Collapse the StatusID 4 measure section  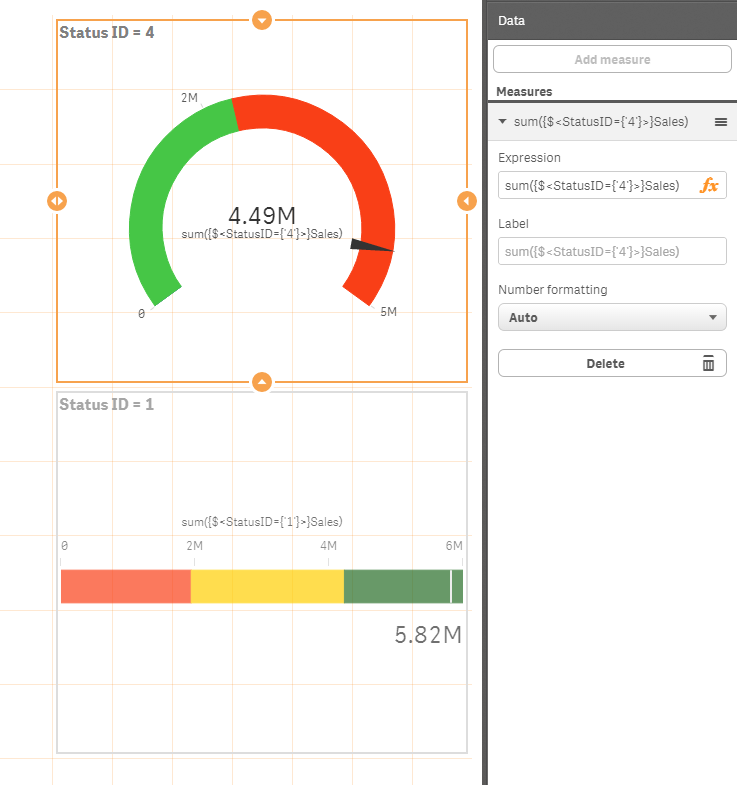pyautogui.click(x=503, y=122)
